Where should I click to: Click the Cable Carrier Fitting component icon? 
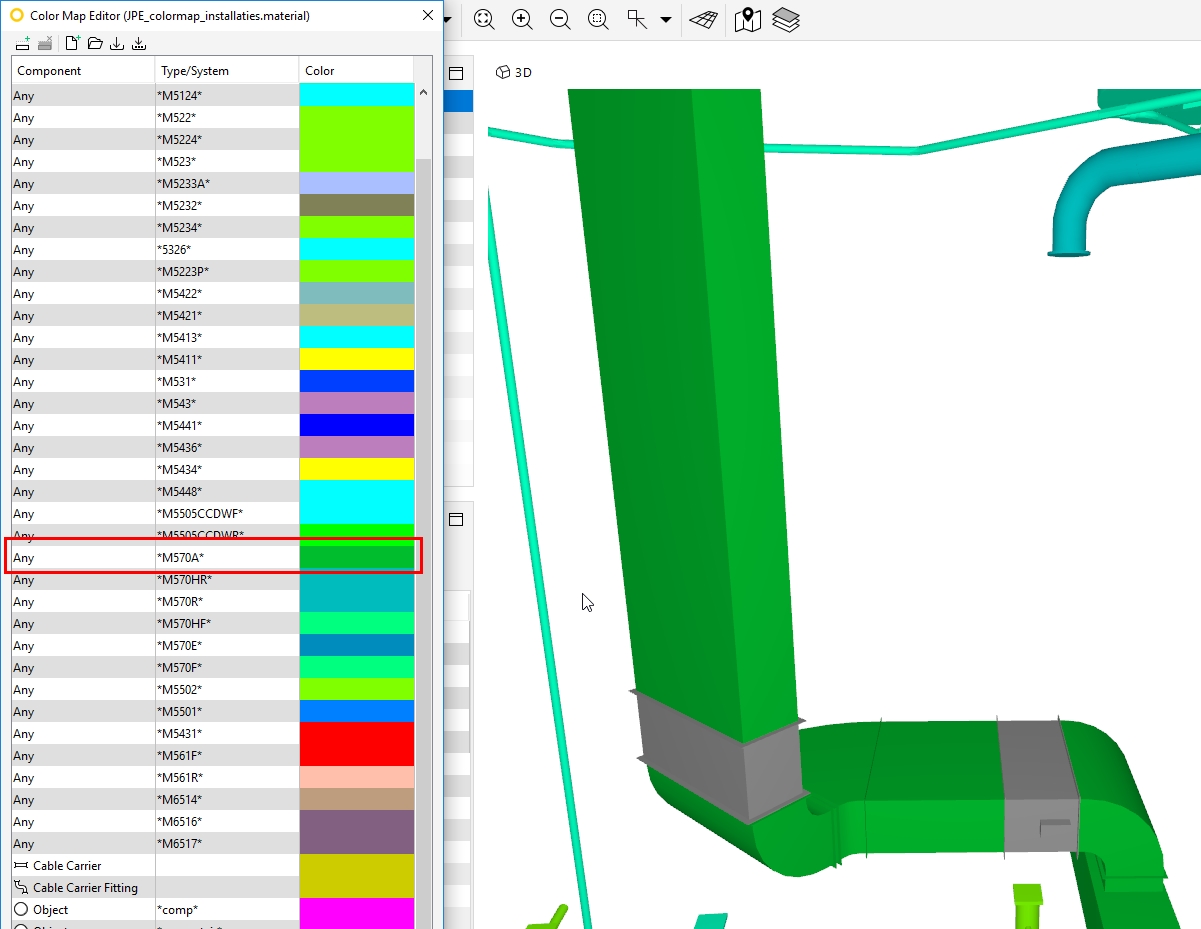pos(22,888)
